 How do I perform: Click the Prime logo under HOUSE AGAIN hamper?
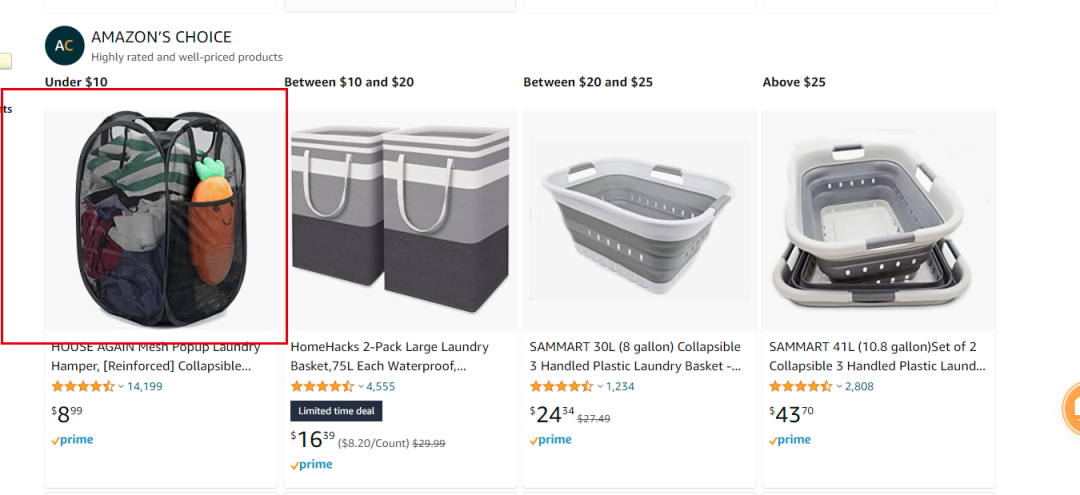point(72,440)
